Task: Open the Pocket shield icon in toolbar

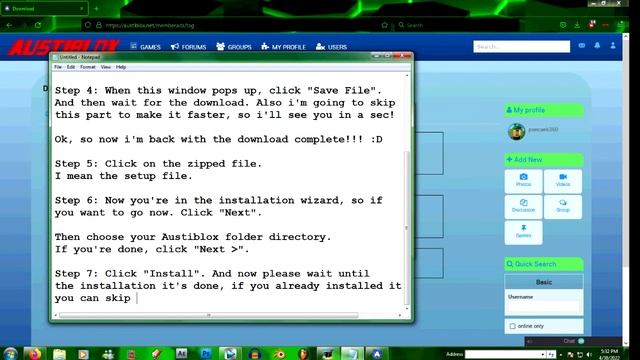Action: click(x=563, y=25)
